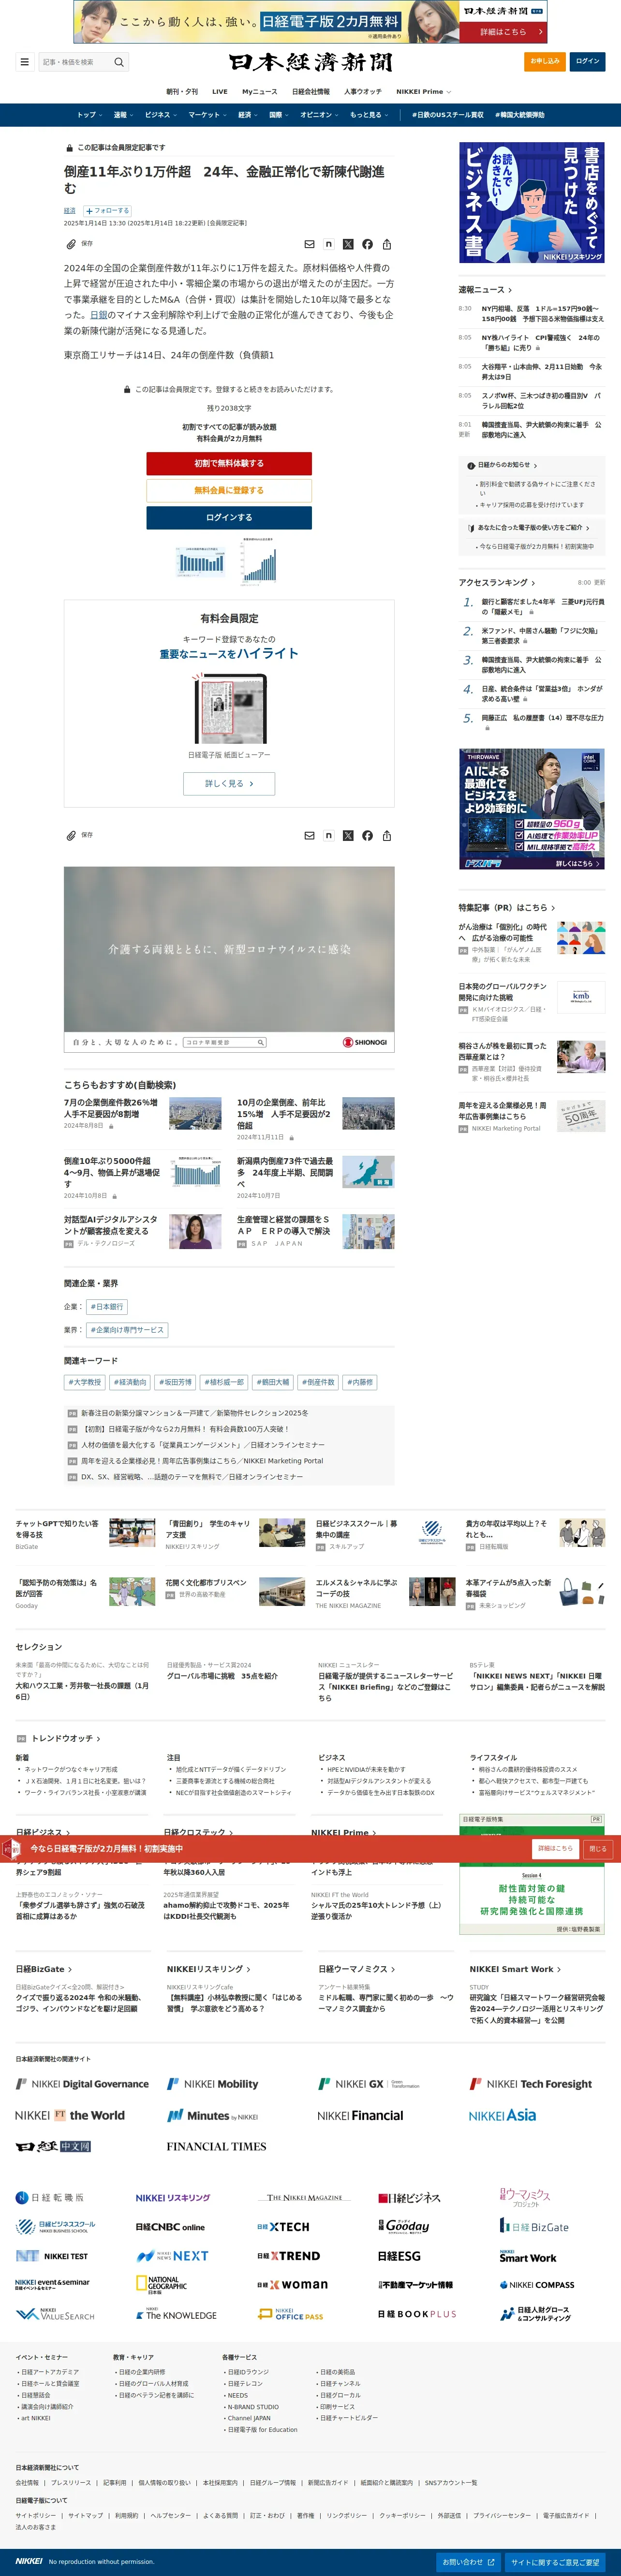This screenshot has height=2576, width=621.
Task: Click the X icon below the viewer promo
Action: 348,835
